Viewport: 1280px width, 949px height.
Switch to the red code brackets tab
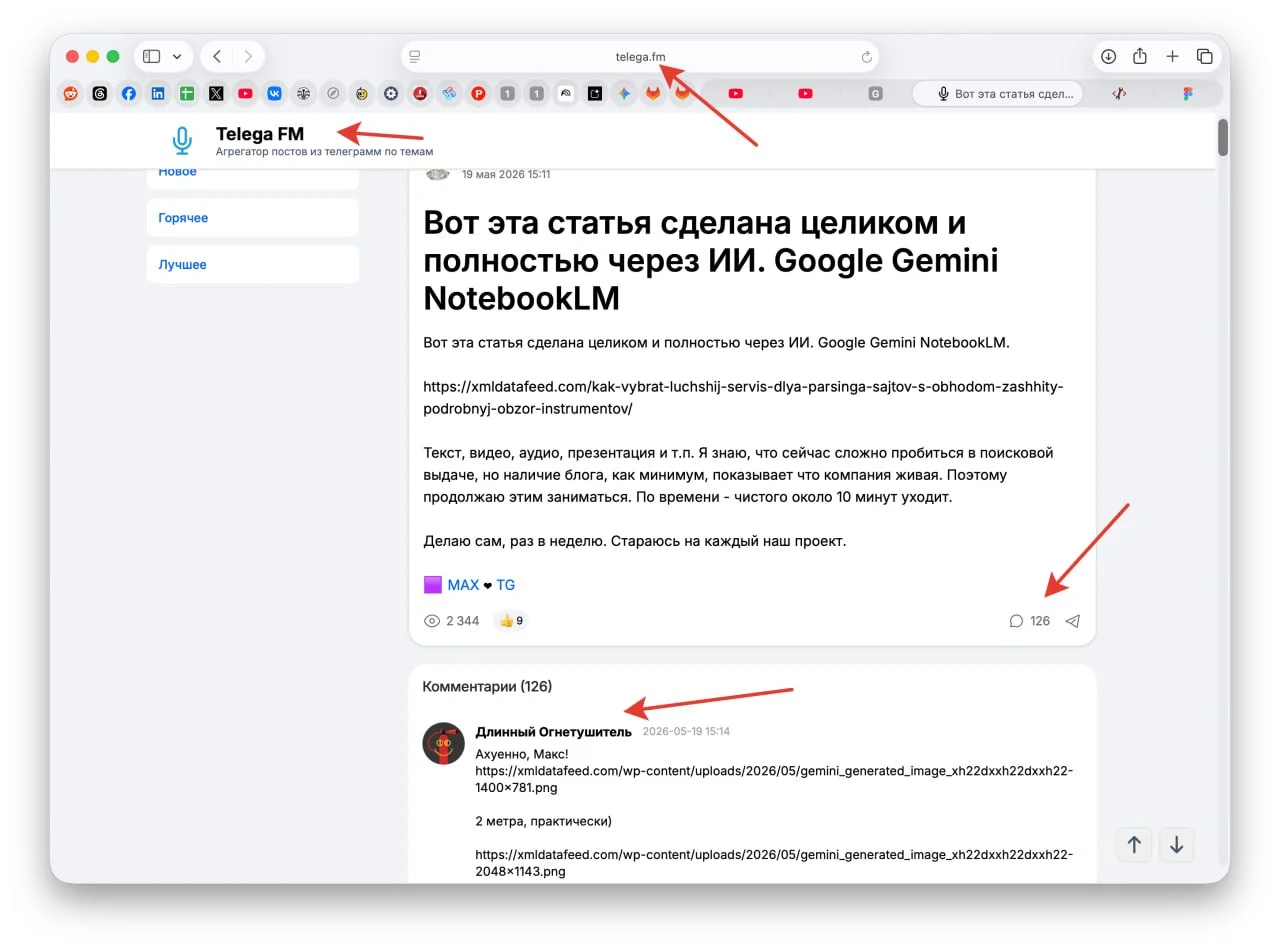(1119, 94)
